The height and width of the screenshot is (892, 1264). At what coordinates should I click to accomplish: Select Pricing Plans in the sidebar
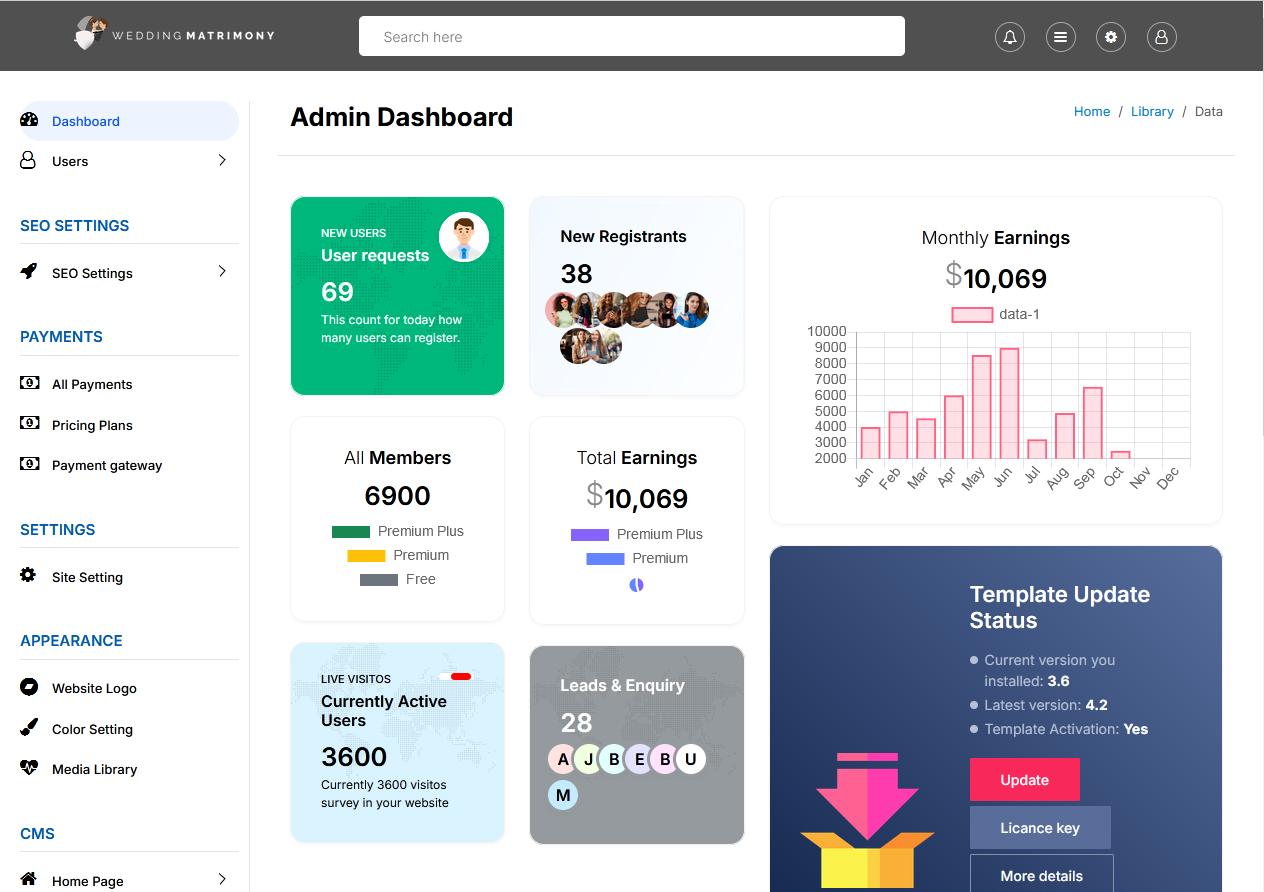[x=92, y=425]
